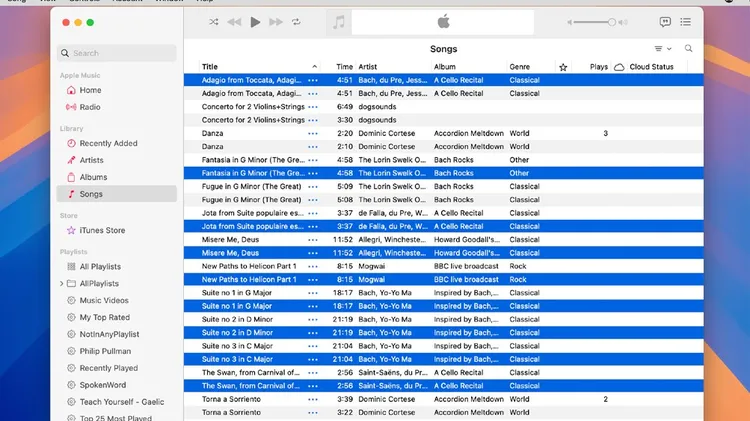Open more options for Danza 2:20 row
The height and width of the screenshot is (421, 750).
point(313,133)
